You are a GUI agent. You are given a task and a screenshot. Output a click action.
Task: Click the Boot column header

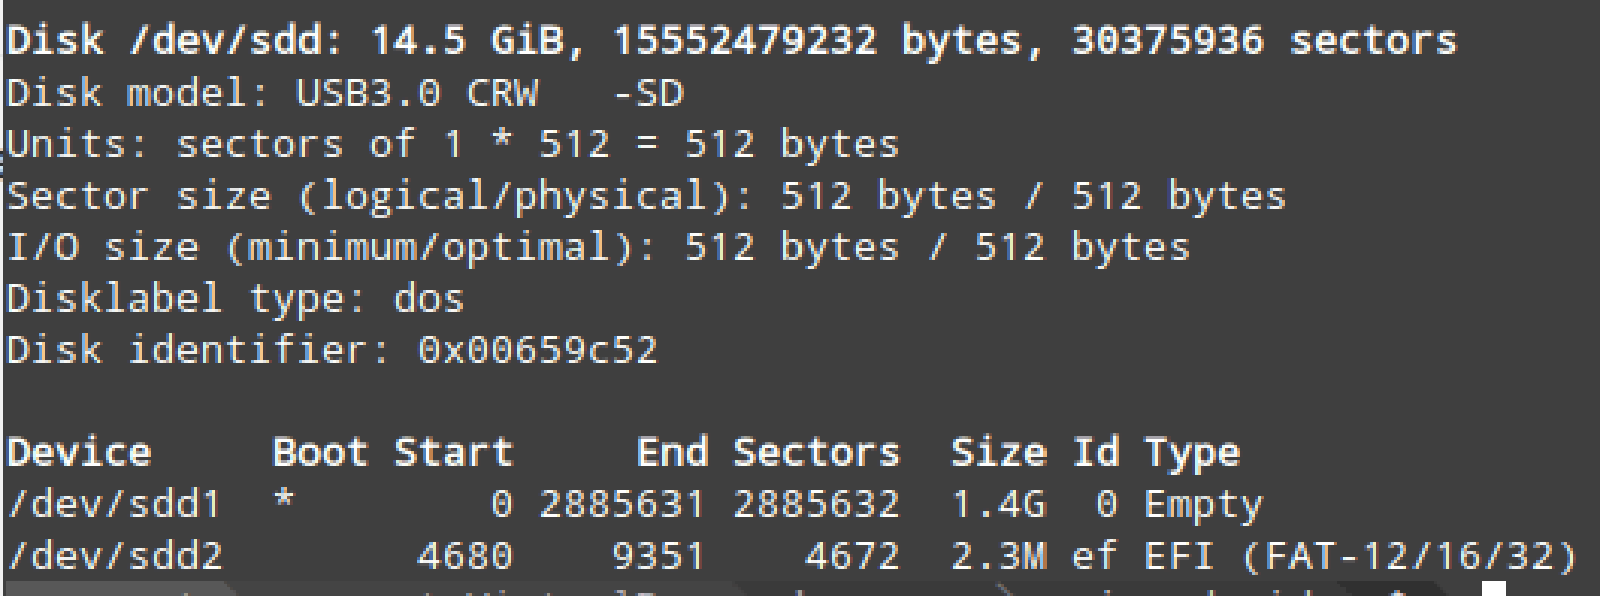pyautogui.click(x=320, y=452)
